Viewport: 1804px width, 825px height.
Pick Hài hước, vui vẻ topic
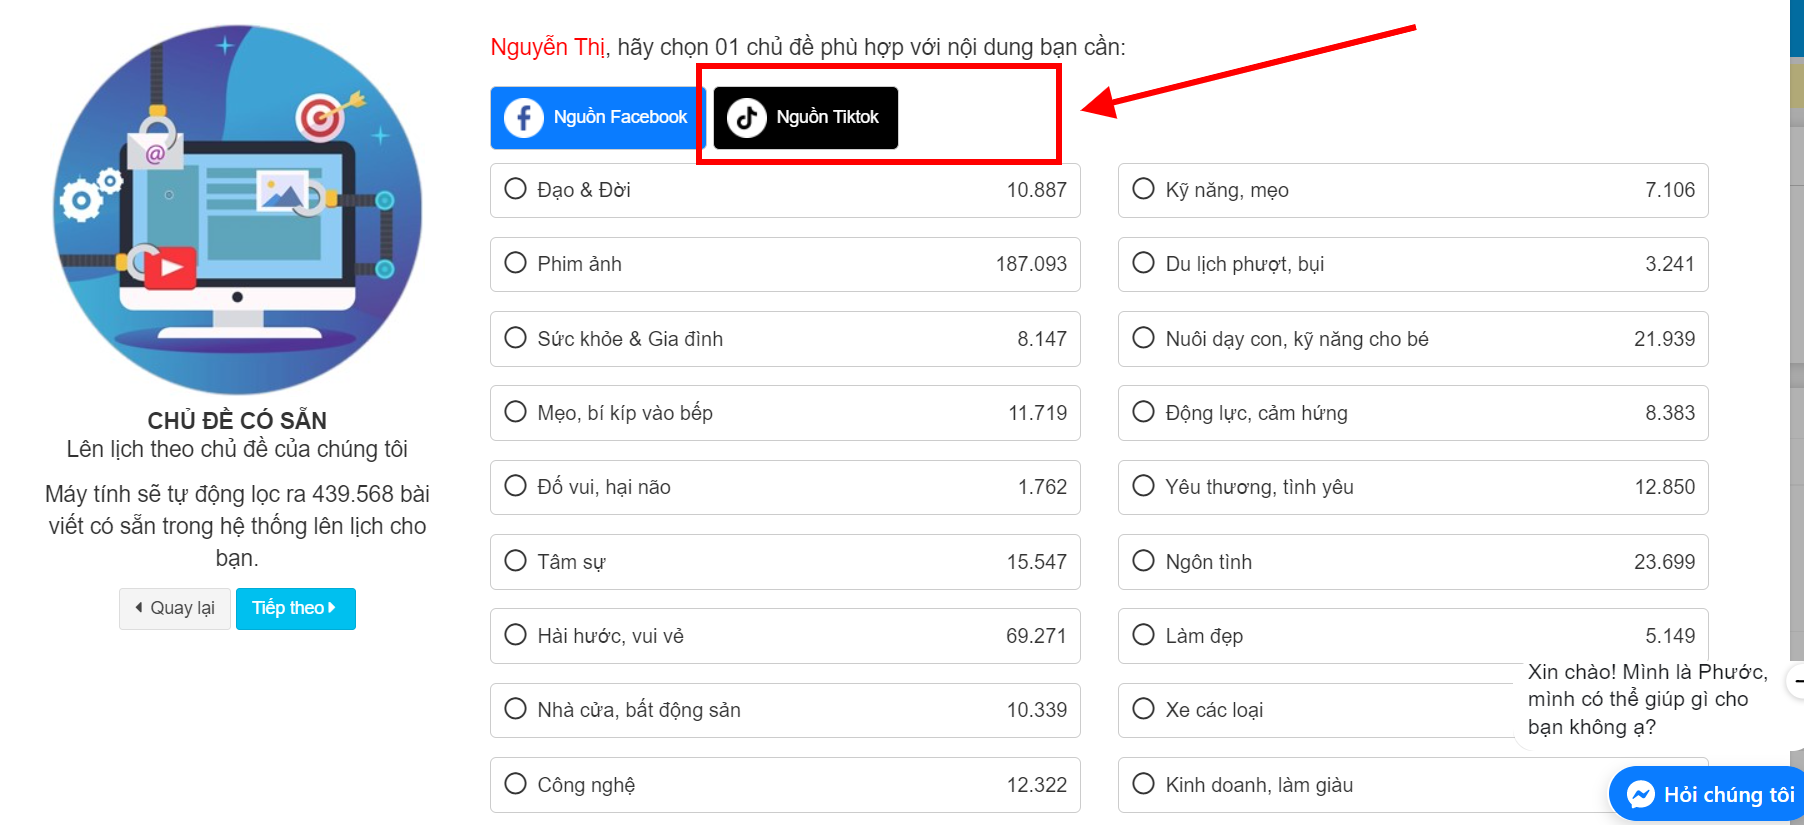pos(516,635)
